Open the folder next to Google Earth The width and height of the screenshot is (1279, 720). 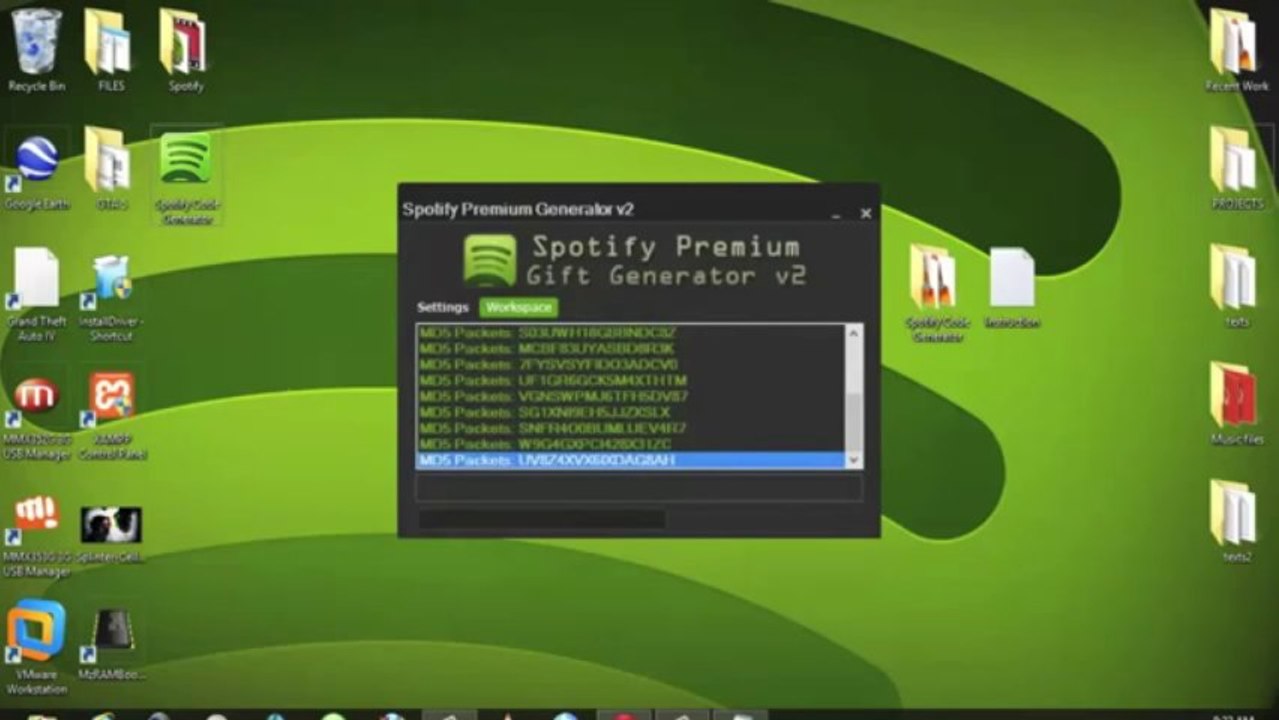(x=110, y=168)
